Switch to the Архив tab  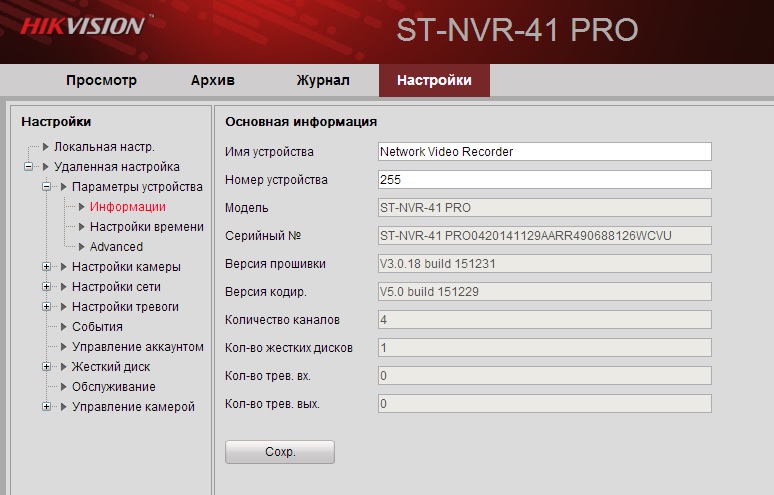click(213, 80)
